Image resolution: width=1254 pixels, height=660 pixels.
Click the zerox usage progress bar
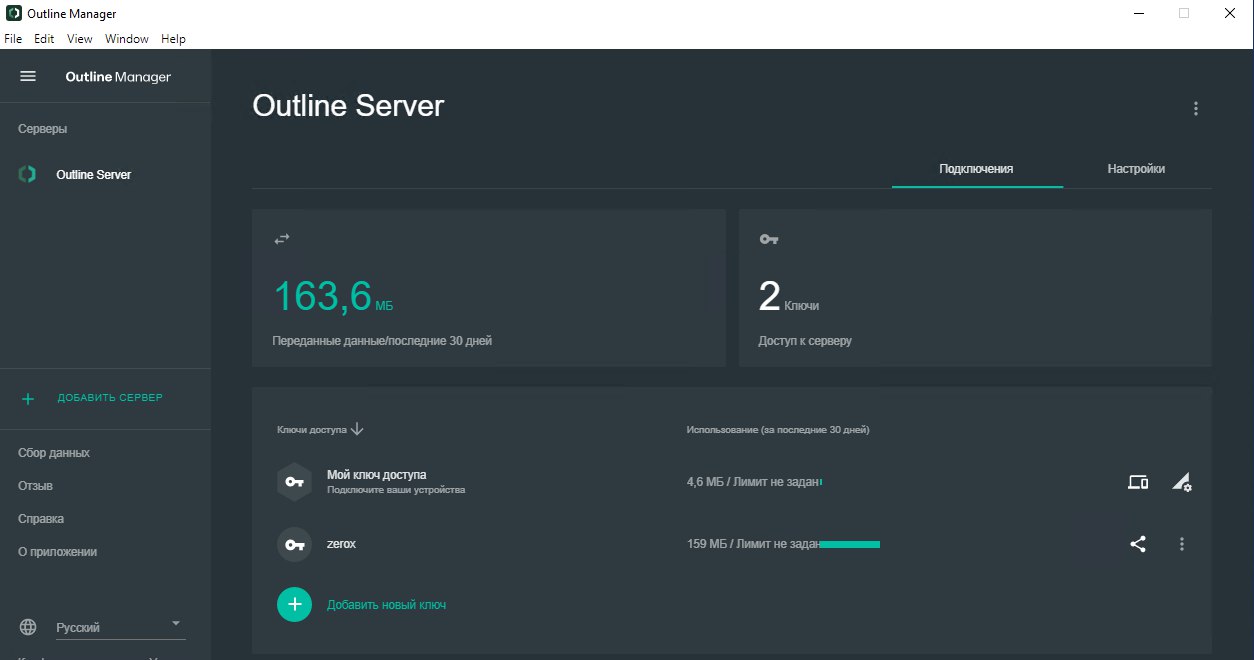pos(849,544)
